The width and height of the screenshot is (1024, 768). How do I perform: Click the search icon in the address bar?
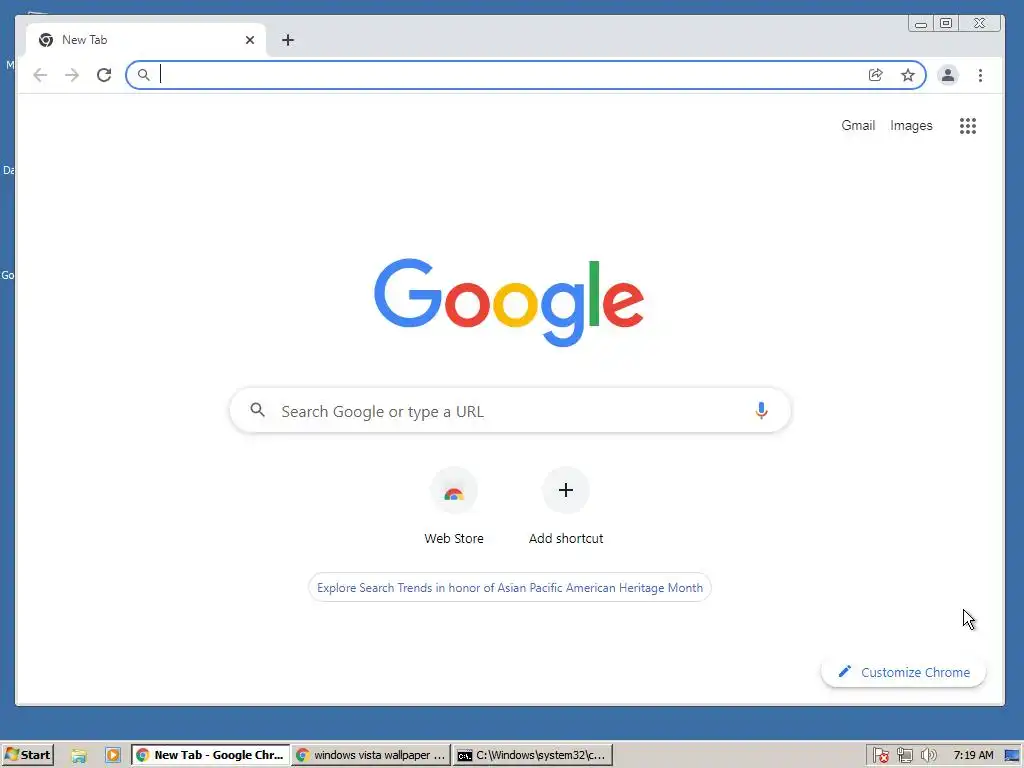pyautogui.click(x=144, y=75)
